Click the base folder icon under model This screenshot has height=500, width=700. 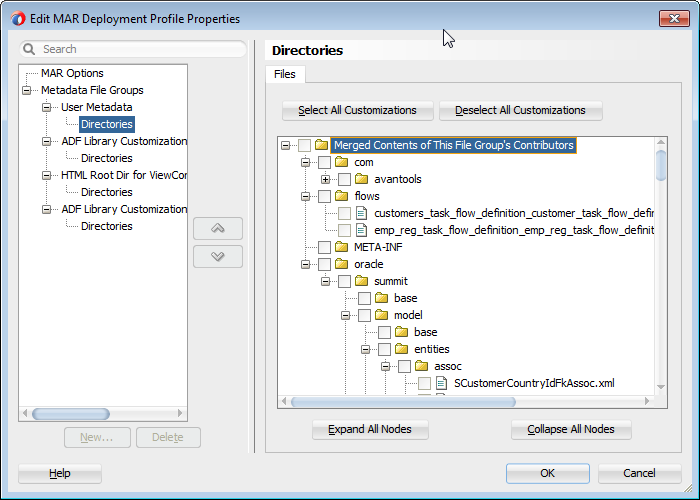click(402, 331)
